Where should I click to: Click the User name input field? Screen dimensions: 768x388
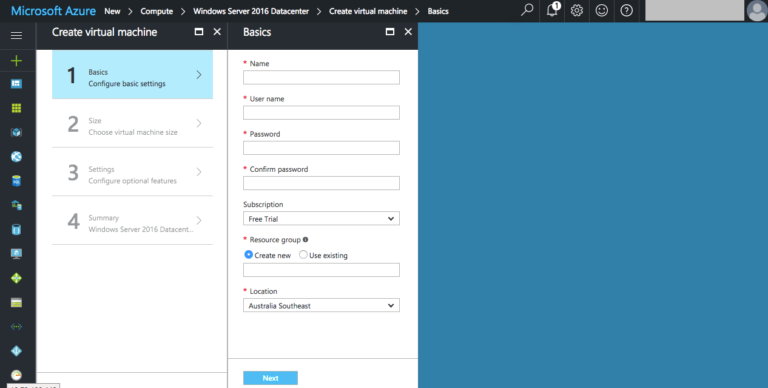pos(321,113)
